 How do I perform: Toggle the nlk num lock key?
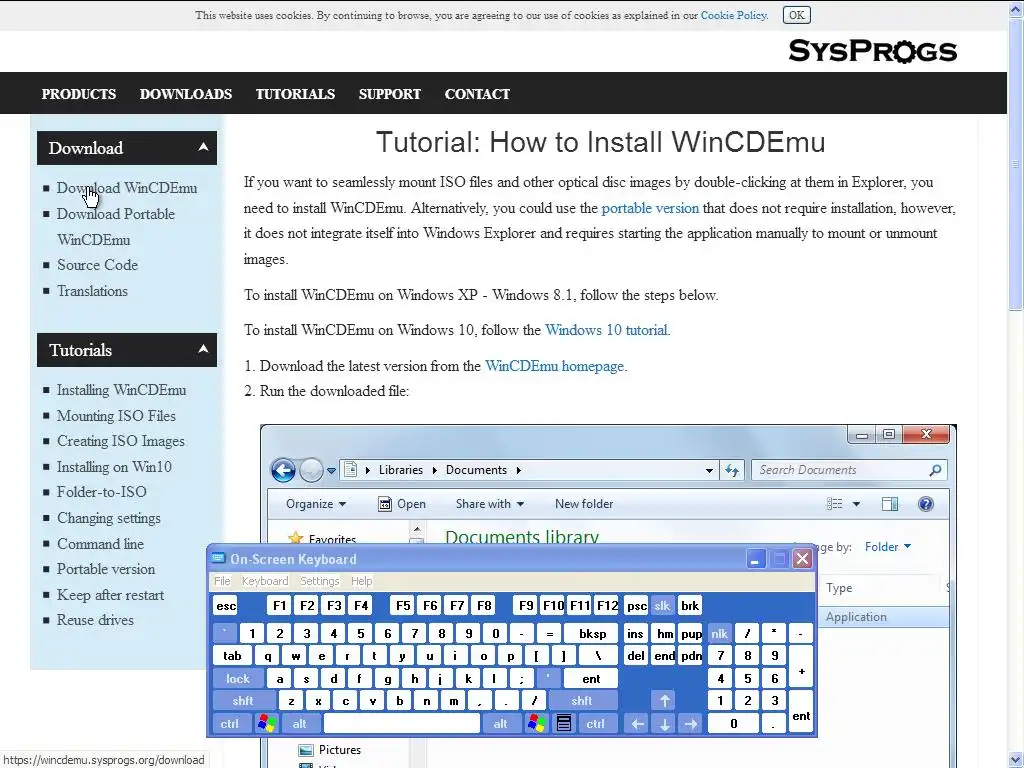(x=719, y=633)
